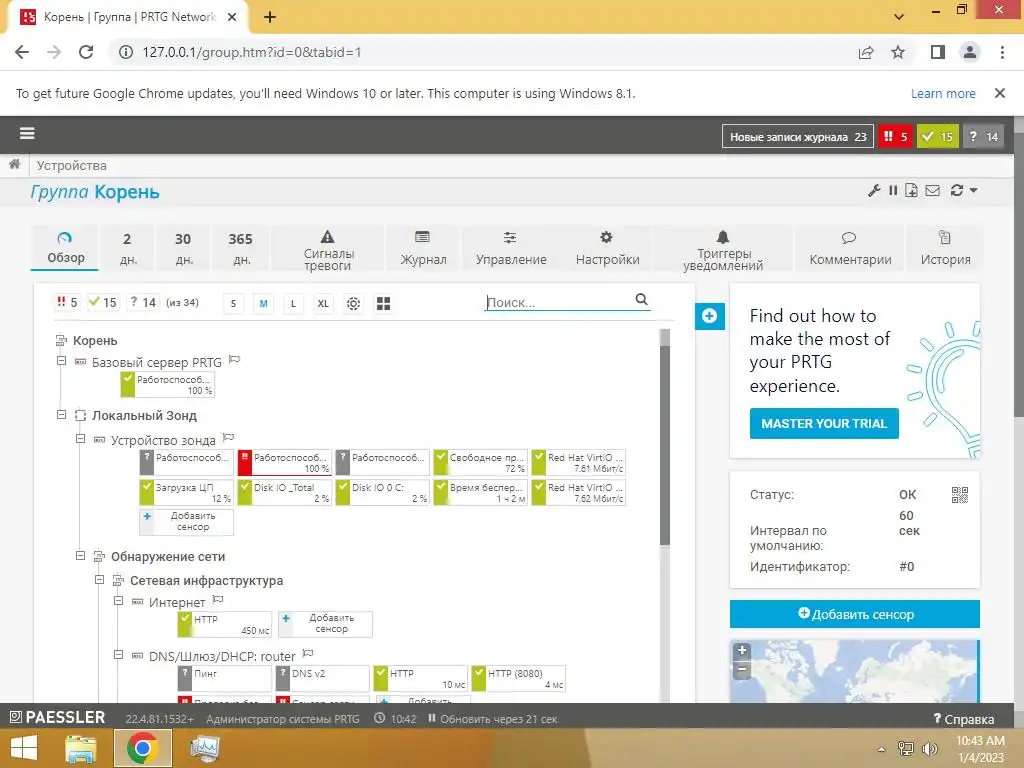Open the wrench settings icon for group
This screenshot has height=768, width=1024.
coord(874,191)
